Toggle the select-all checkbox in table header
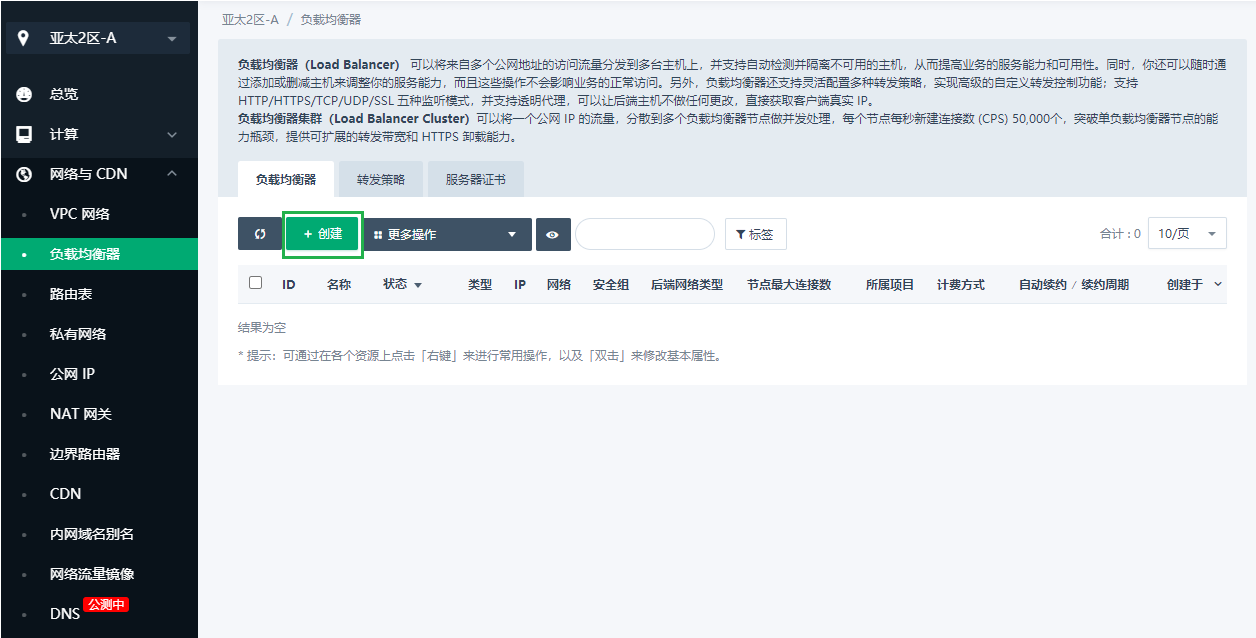Image resolution: width=1256 pixels, height=638 pixels. pyautogui.click(x=256, y=283)
